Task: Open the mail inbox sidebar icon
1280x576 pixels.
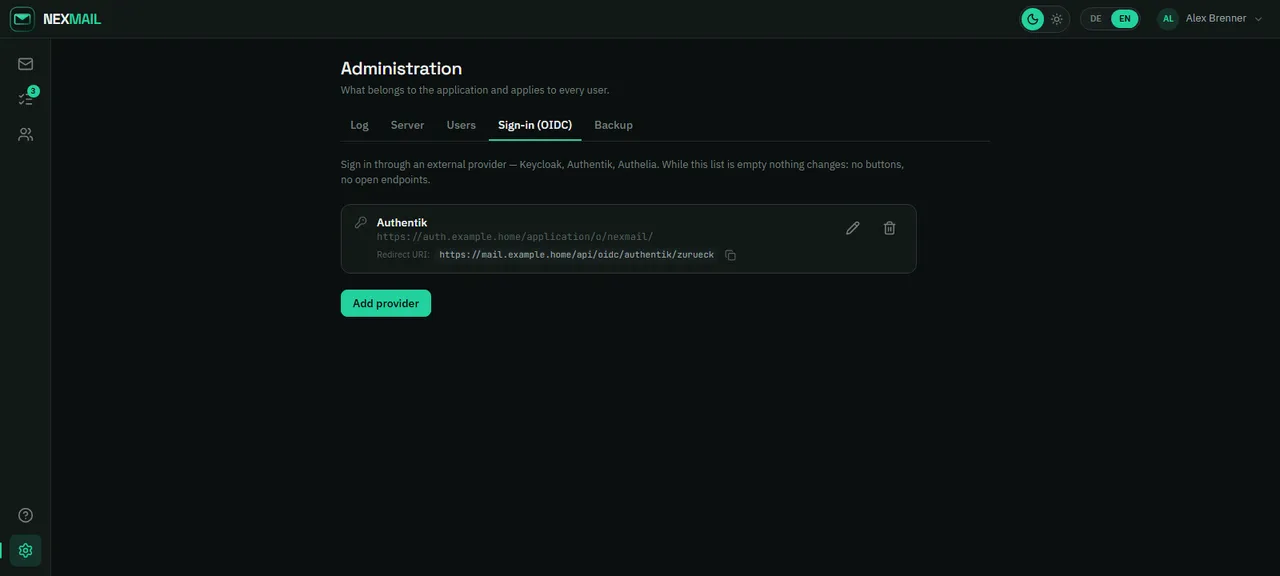Action: point(26,64)
